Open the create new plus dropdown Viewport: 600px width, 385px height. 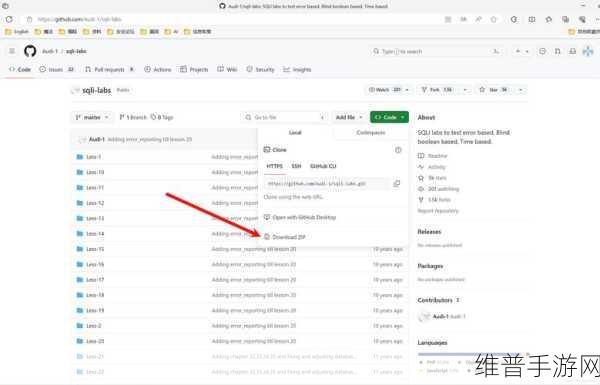(x=522, y=51)
